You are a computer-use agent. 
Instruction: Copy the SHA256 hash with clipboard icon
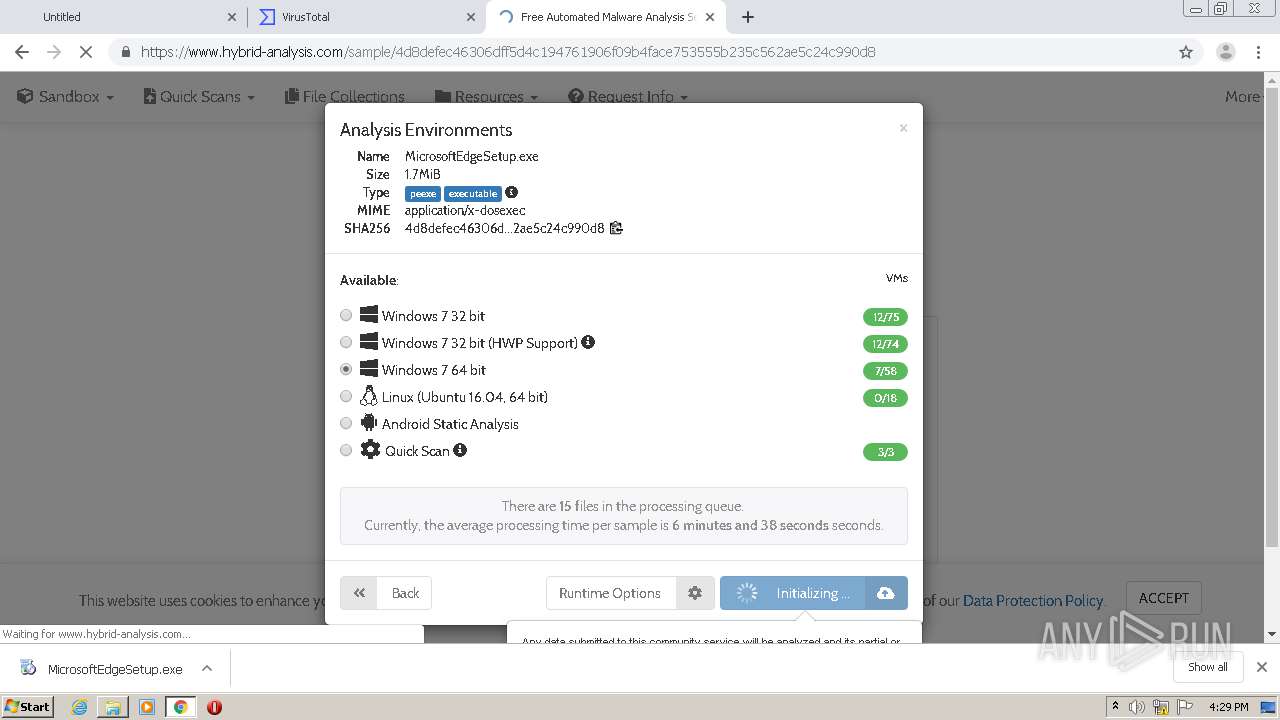[616, 228]
